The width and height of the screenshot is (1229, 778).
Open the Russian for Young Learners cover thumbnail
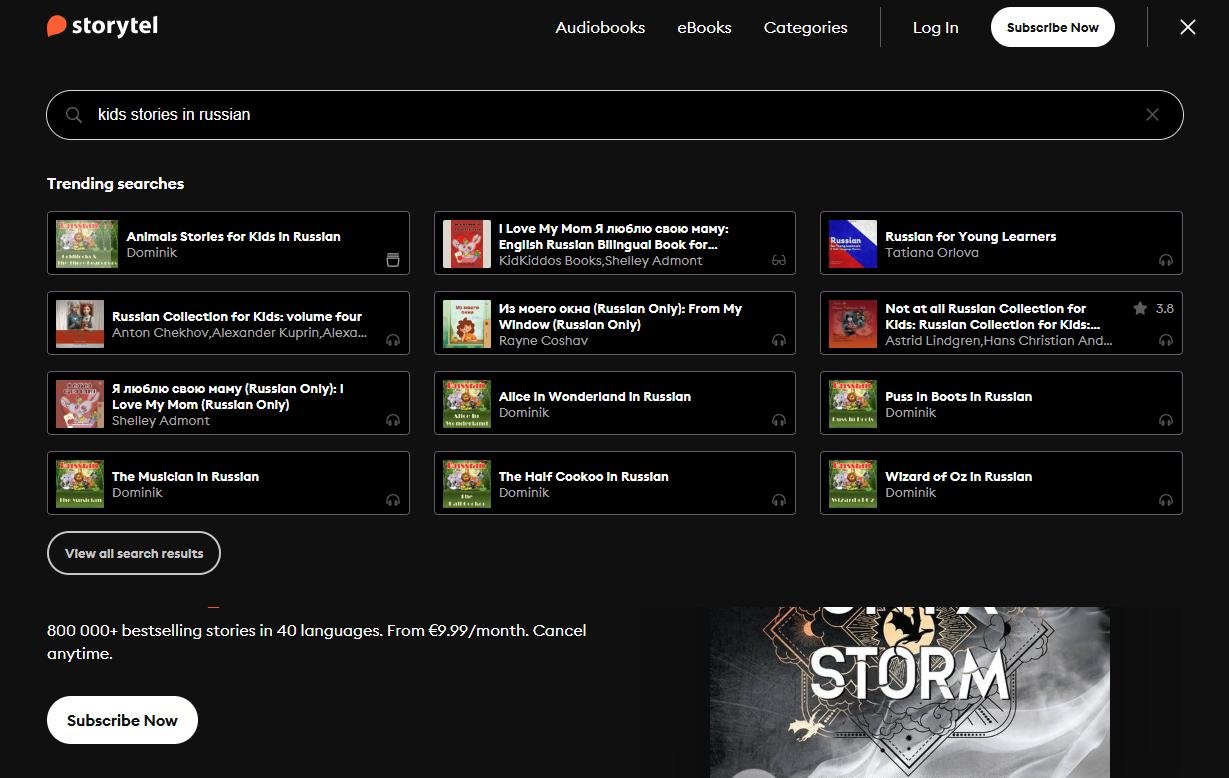coord(853,244)
